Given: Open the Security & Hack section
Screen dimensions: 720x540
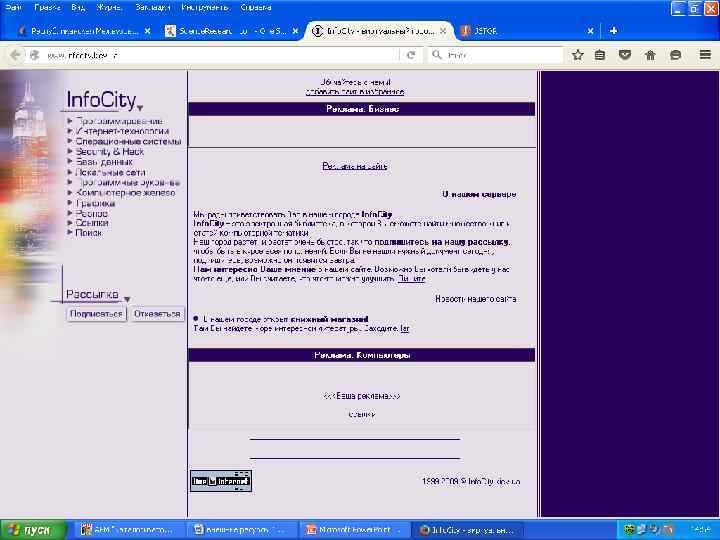Looking at the screenshot, I should 109,152.
